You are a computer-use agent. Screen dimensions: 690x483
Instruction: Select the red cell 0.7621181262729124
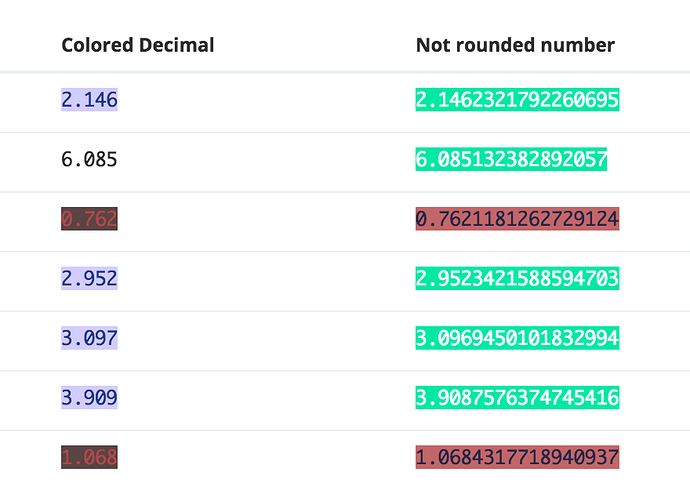(x=517, y=219)
